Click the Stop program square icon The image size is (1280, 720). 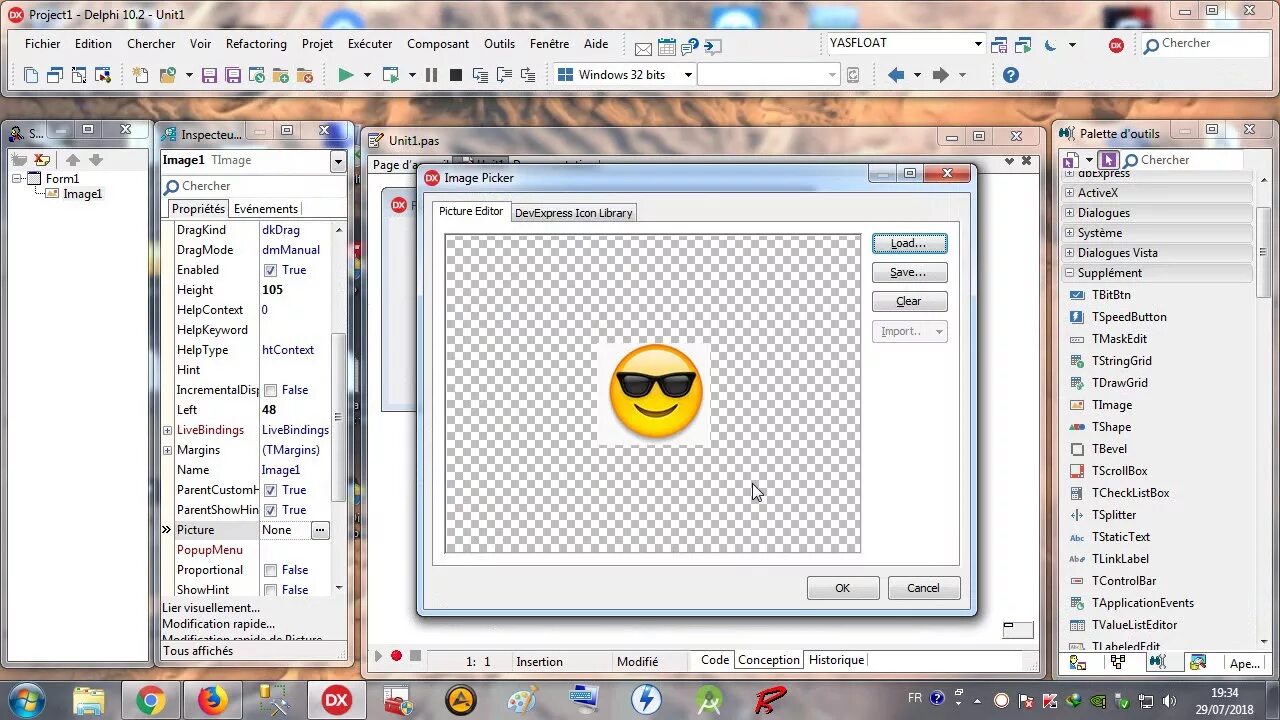tap(456, 75)
